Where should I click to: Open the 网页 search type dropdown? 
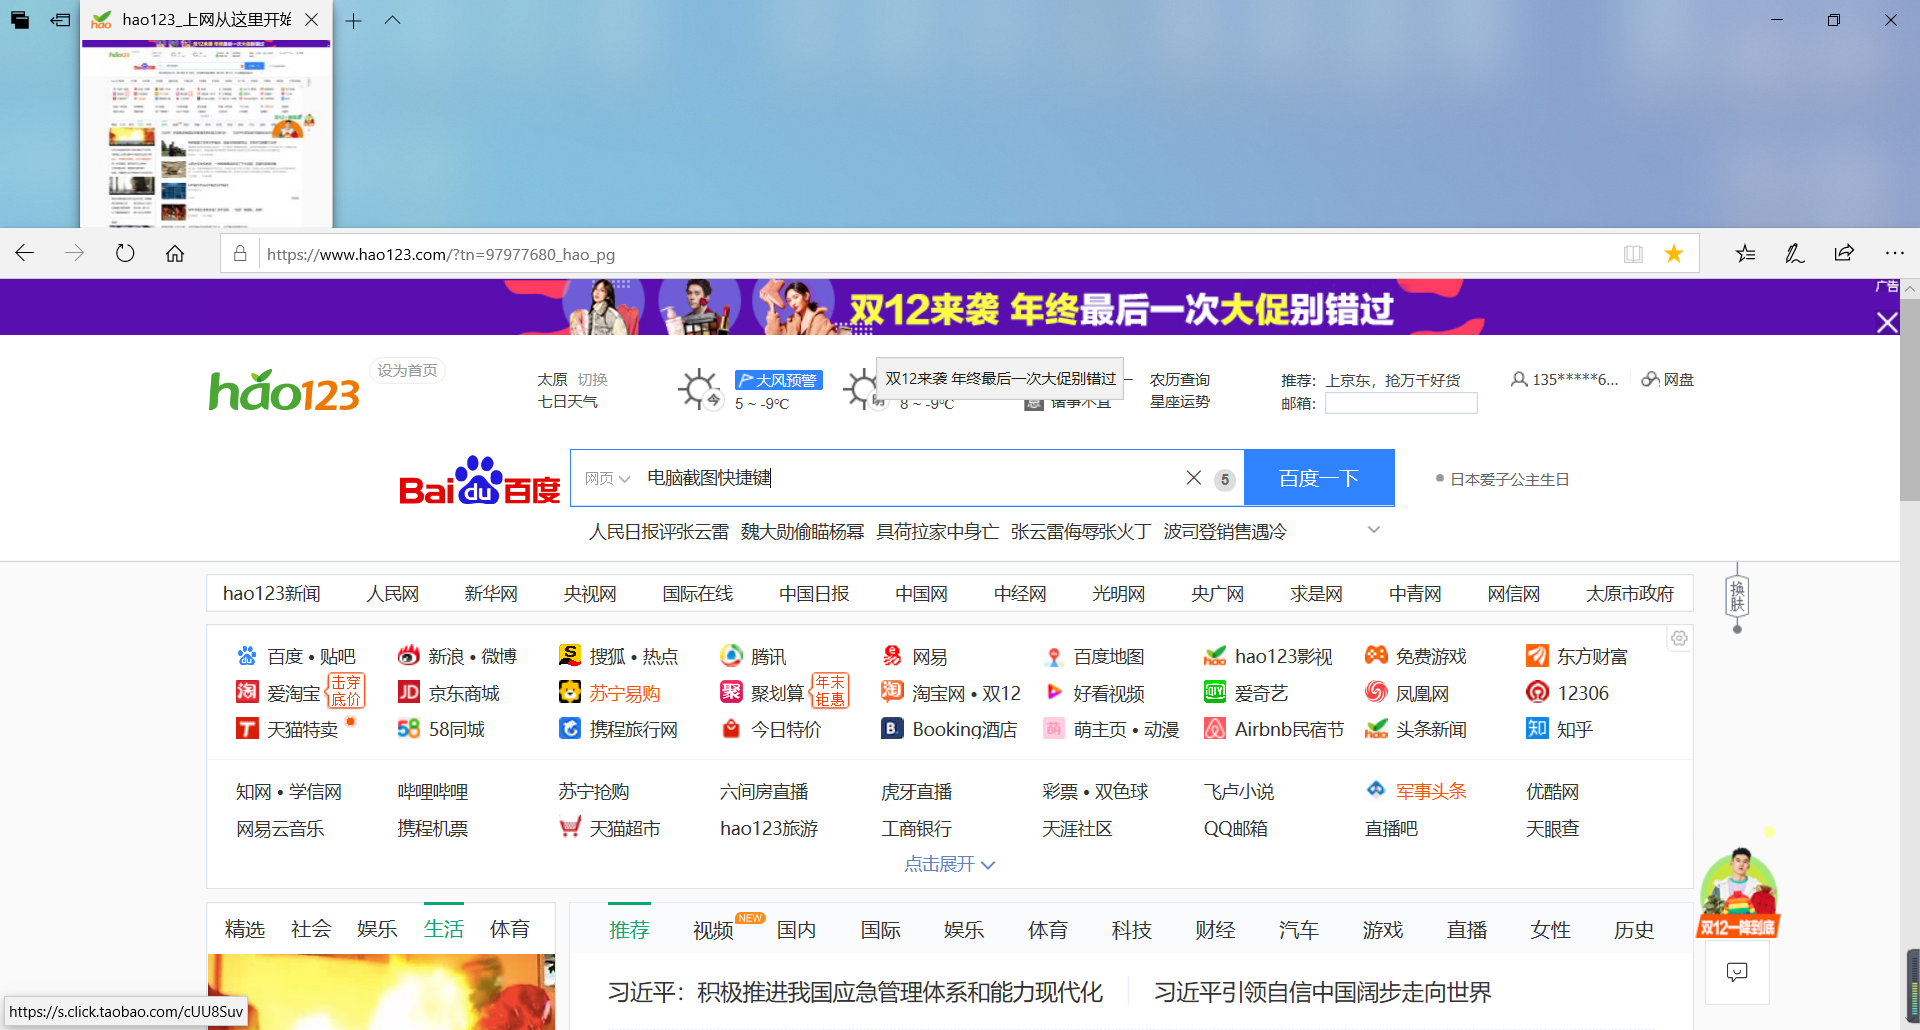(x=607, y=478)
